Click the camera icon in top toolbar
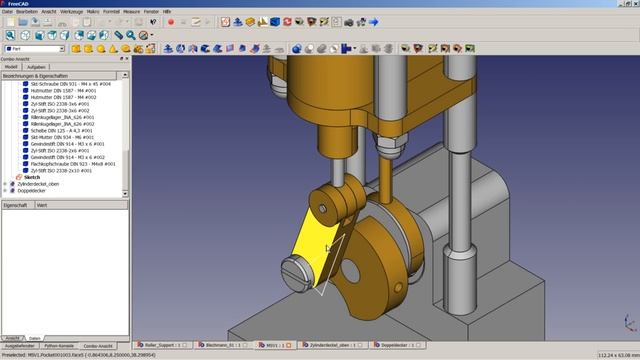Image resolution: width=640 pixels, height=360 pixels. (349, 22)
